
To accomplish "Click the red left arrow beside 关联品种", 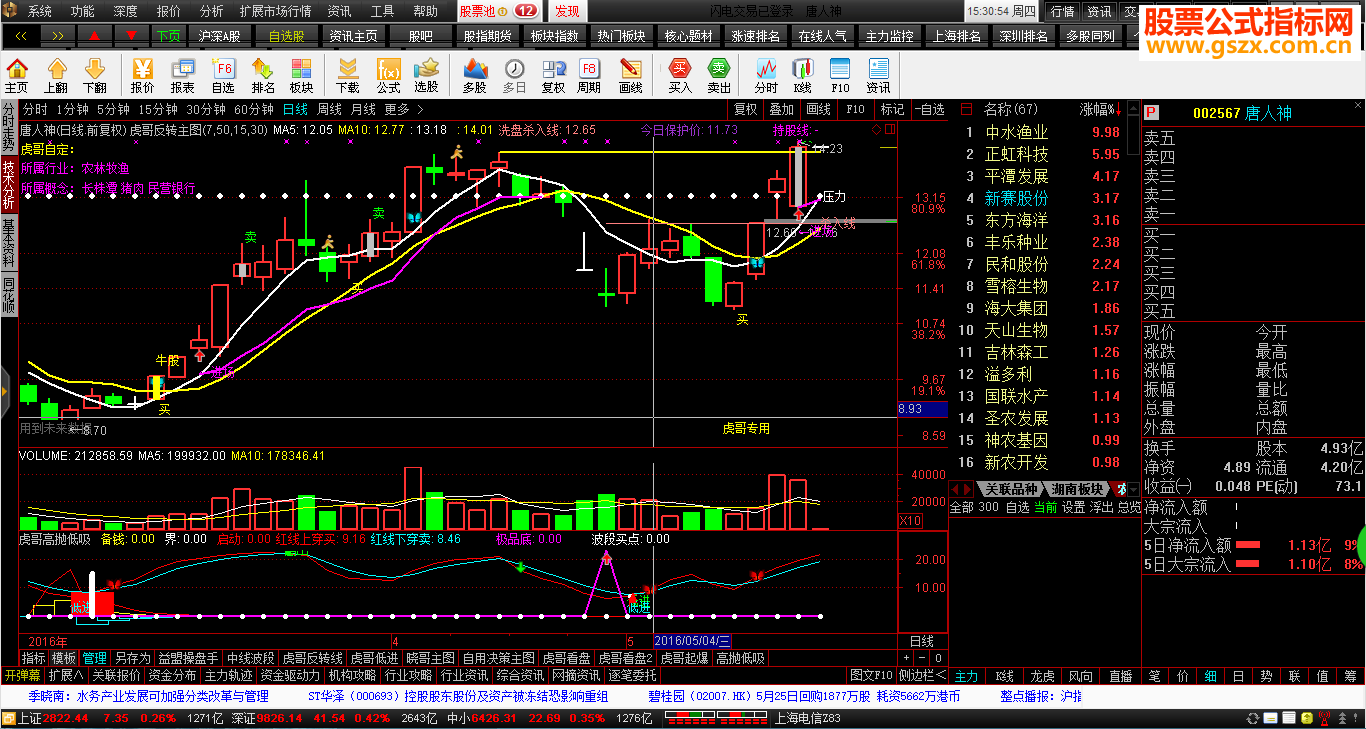I will (955, 489).
